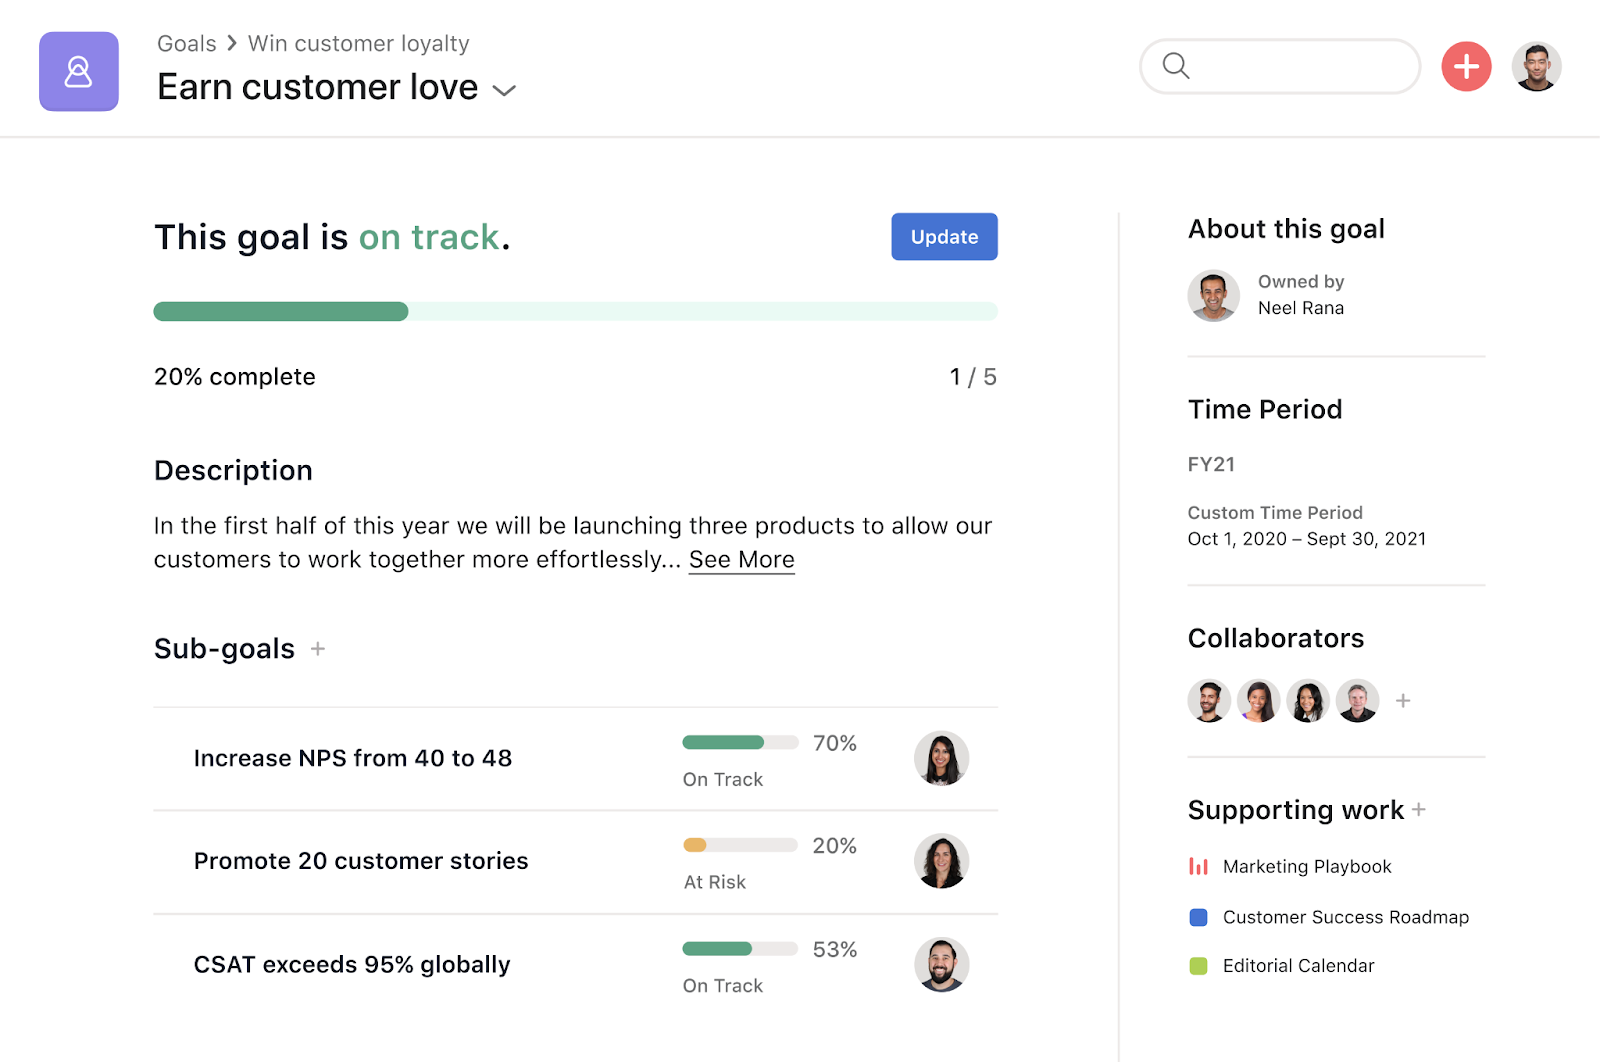This screenshot has width=1600, height=1062.
Task: Click the FY21 time period label
Action: 1211,464
